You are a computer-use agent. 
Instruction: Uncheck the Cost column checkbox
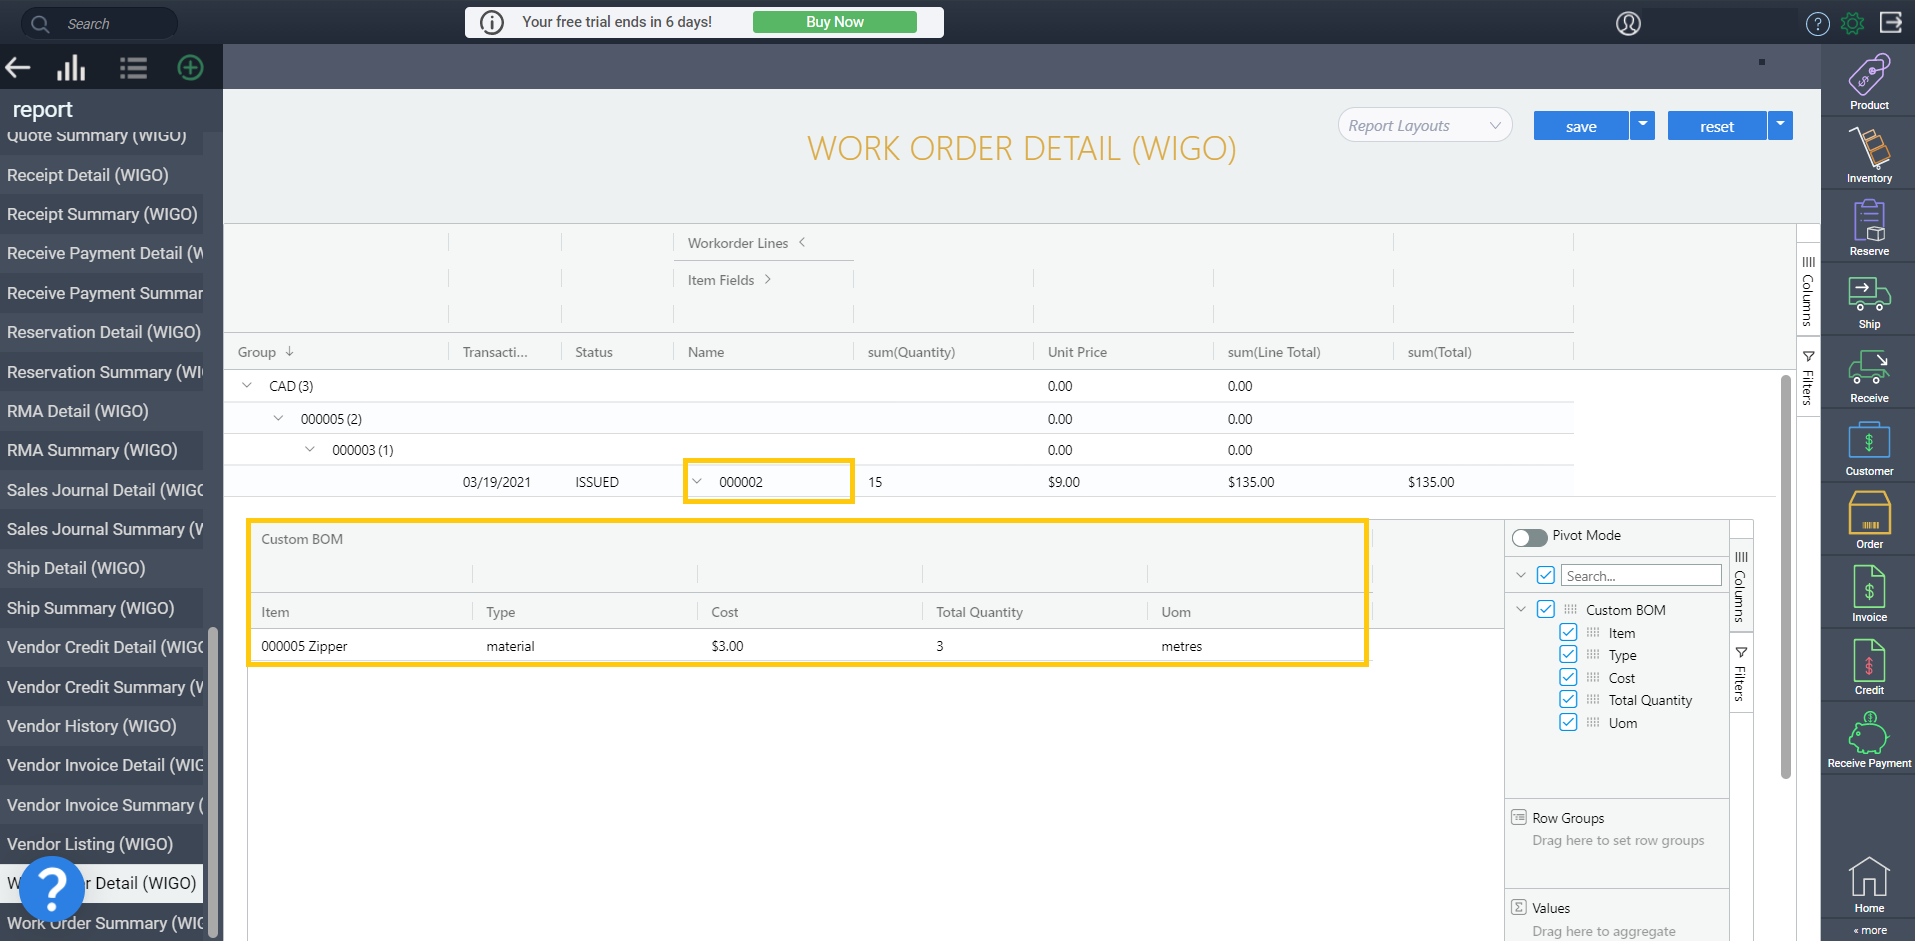[1568, 677]
